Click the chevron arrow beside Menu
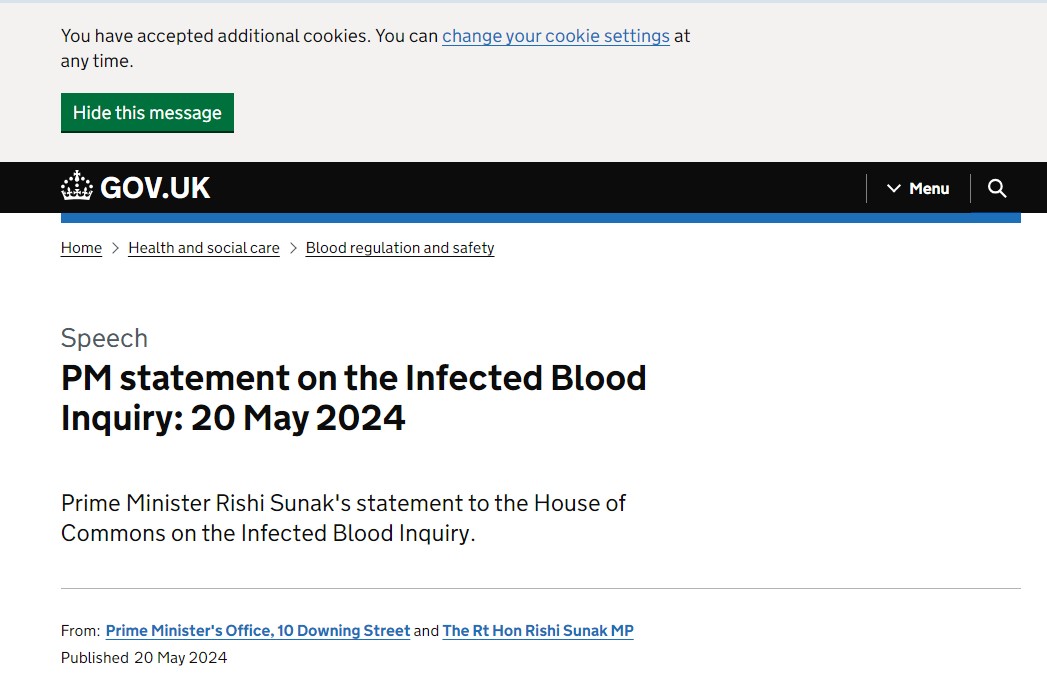Screen dimensions: 1047x696 point(894,188)
